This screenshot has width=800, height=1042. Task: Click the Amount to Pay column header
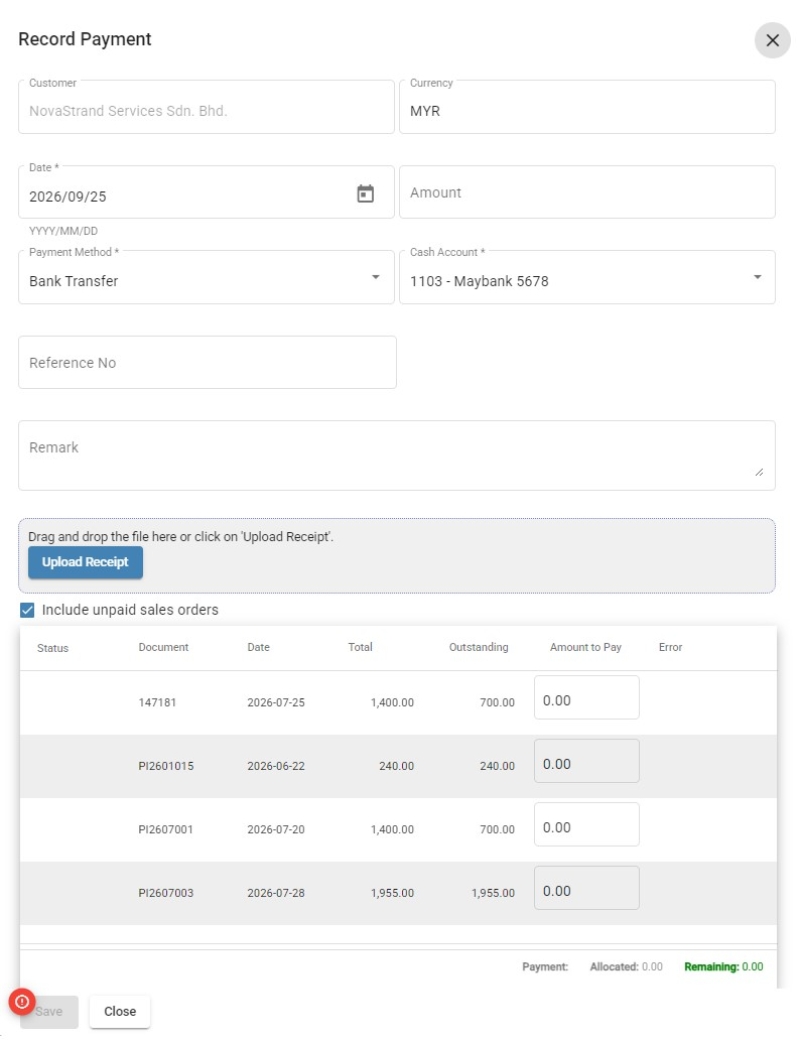[585, 647]
